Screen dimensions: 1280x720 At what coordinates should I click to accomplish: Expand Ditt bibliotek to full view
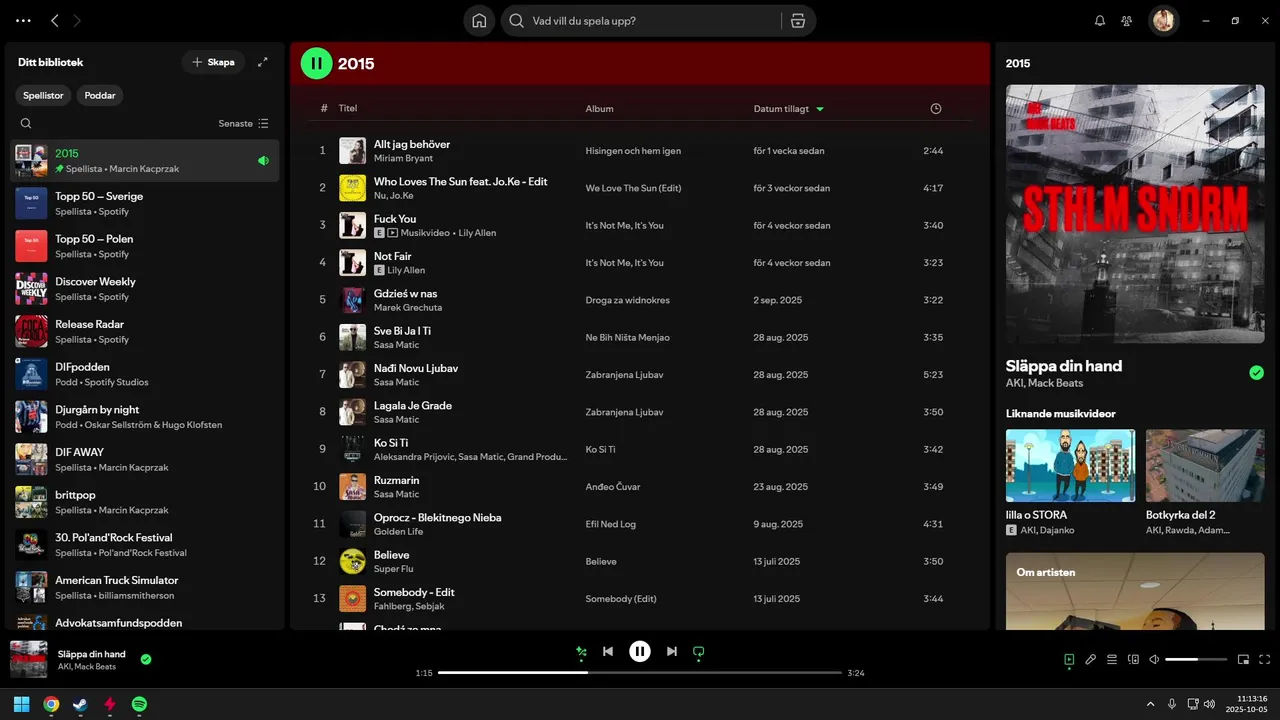(263, 62)
